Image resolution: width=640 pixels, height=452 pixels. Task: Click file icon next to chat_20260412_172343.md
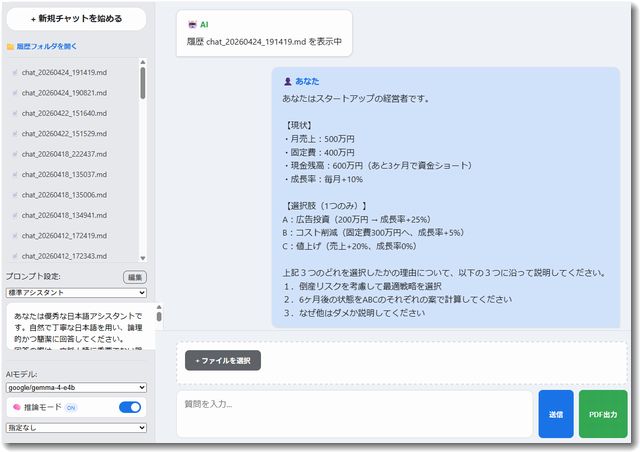pos(15,256)
